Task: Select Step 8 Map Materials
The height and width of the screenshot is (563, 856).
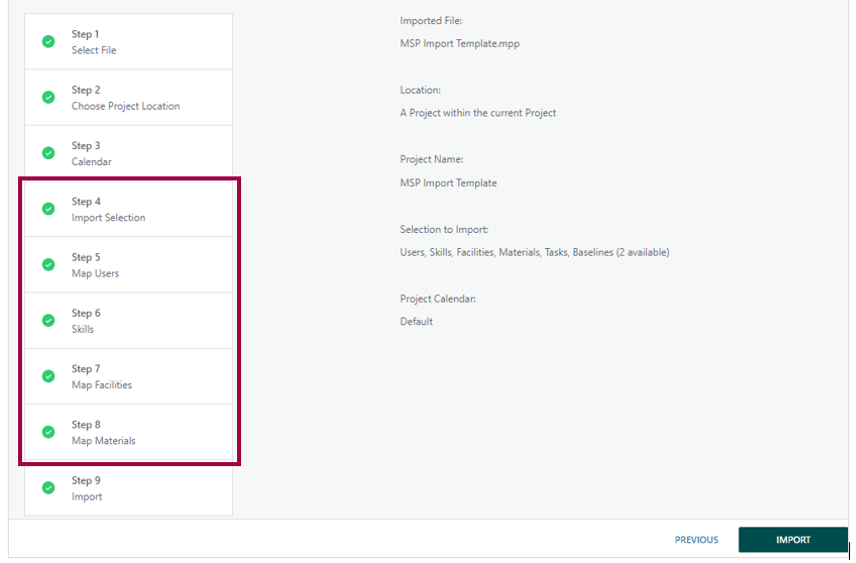Action: pos(128,432)
